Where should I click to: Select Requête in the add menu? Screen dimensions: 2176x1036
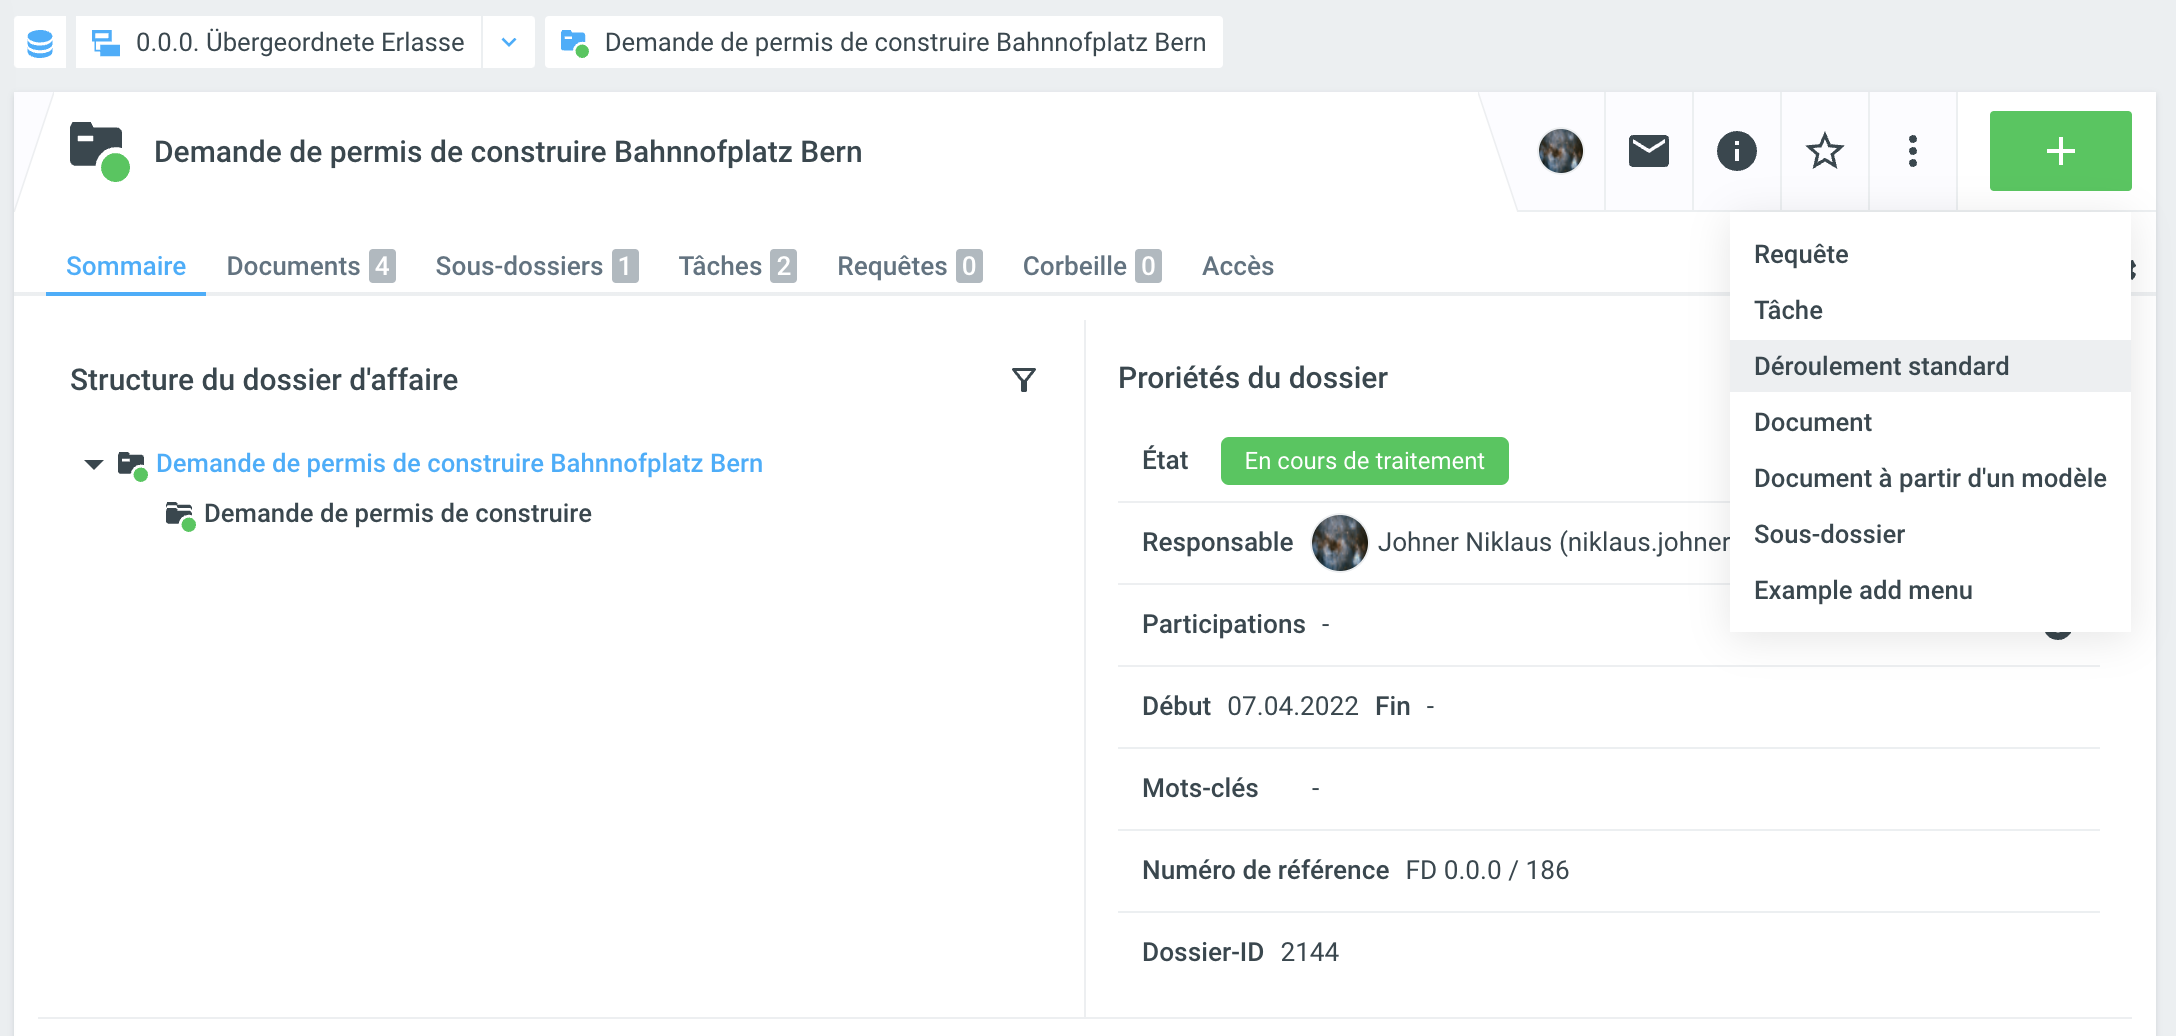tap(1800, 254)
